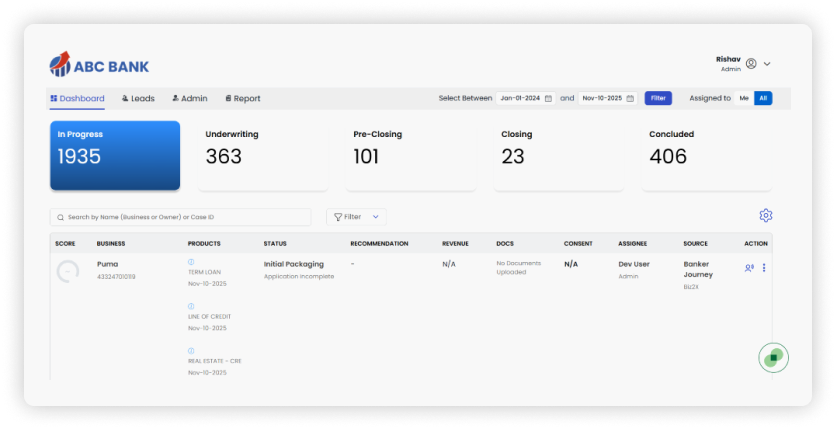Click the green floating chat widget icon
Screen dimensions: 836x430
tap(773, 357)
